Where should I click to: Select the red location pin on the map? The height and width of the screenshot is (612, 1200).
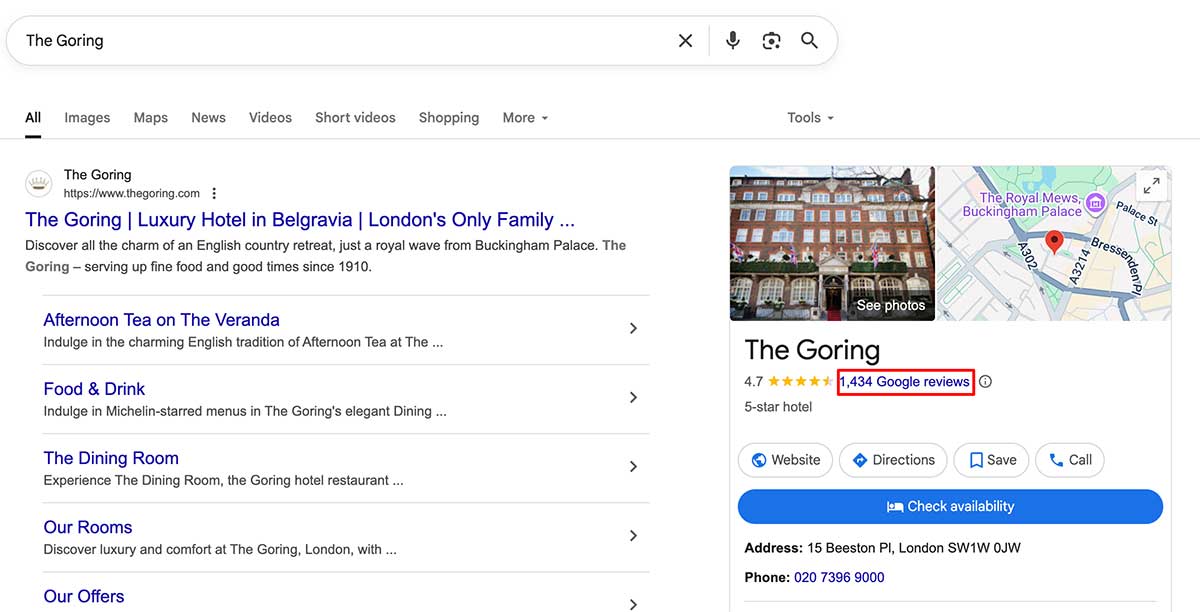coord(1054,241)
